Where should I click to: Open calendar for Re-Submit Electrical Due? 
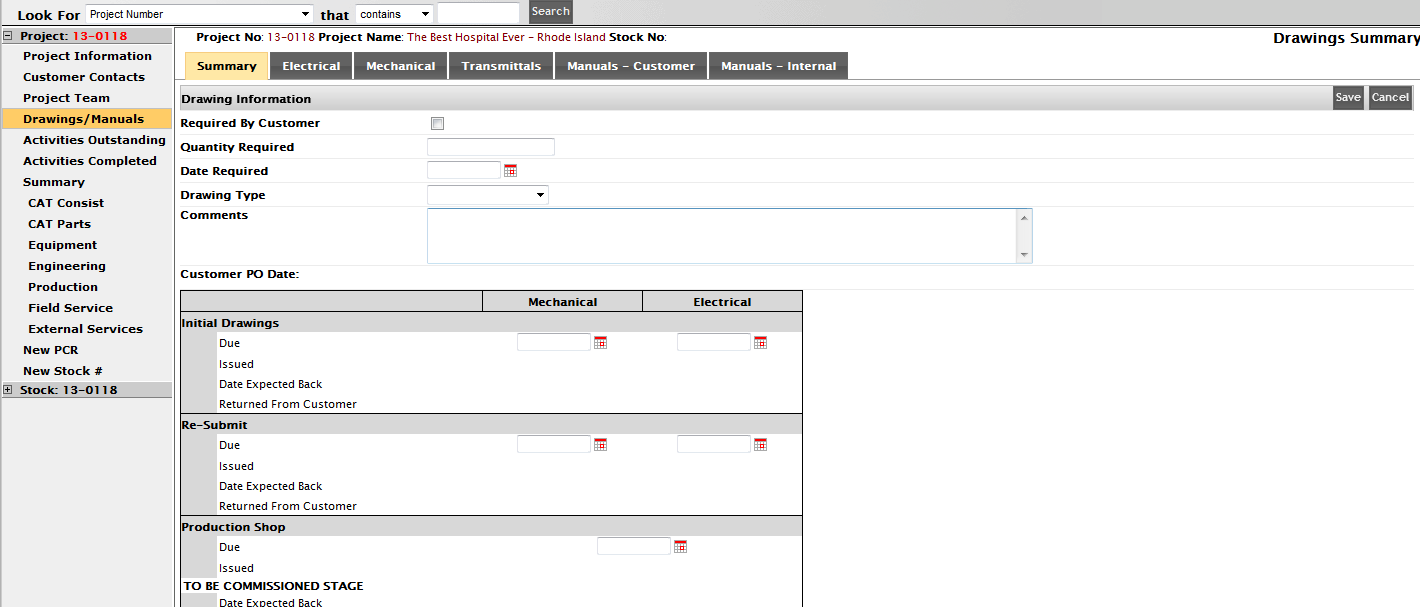pyautogui.click(x=760, y=445)
